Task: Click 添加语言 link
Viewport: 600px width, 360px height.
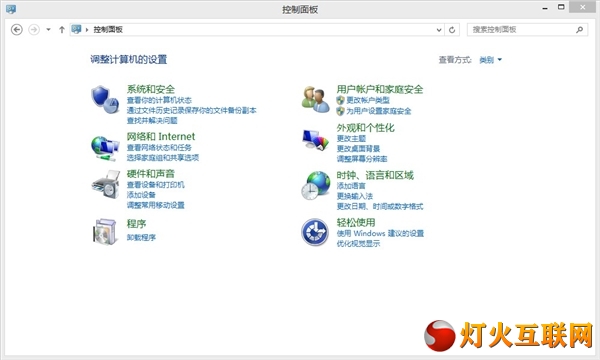Action: (351, 186)
